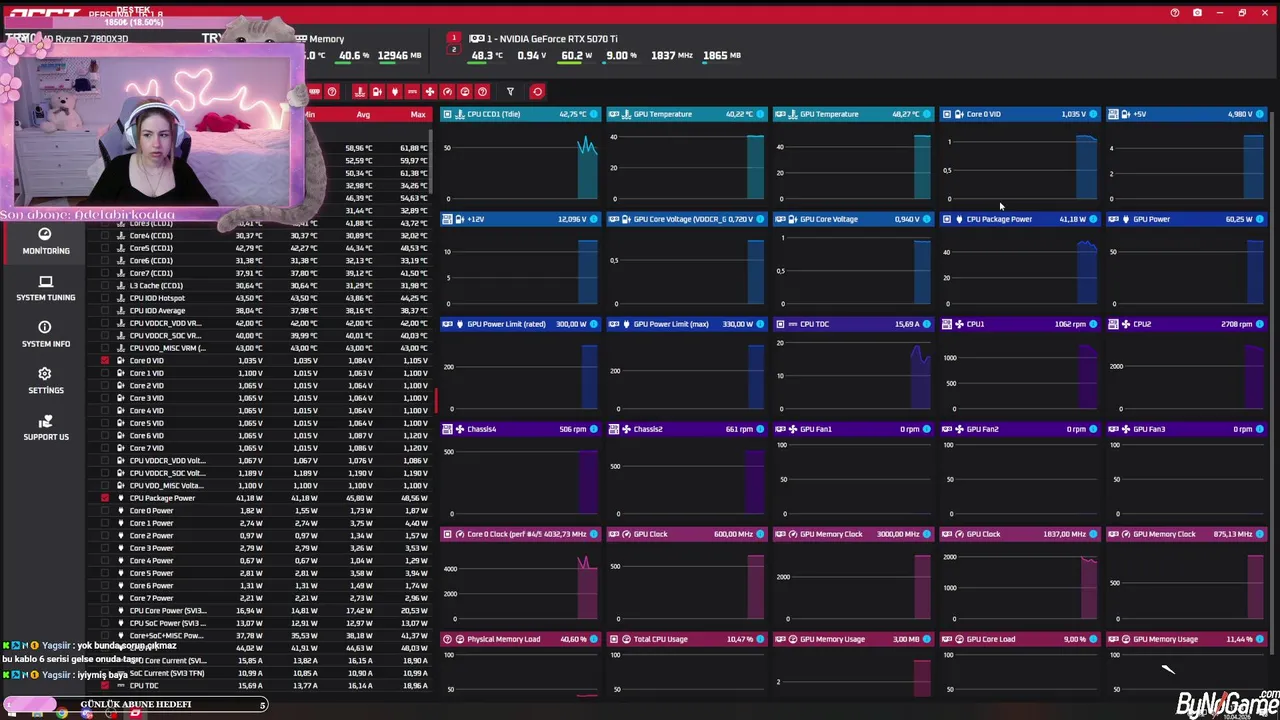The image size is (1280, 720).
Task: Show voltage sensors via battery toolbar icon
Action: [377, 92]
